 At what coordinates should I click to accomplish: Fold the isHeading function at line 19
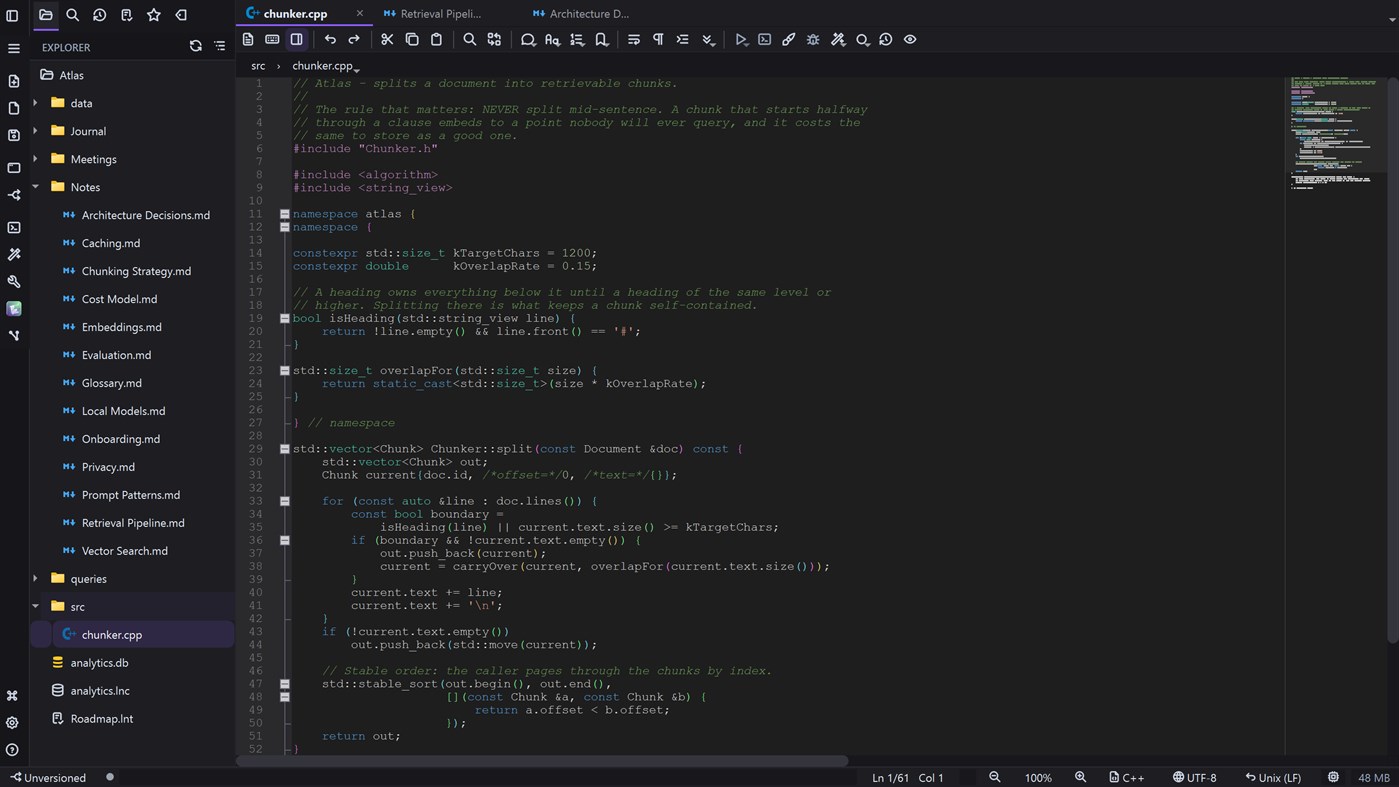pyautogui.click(x=285, y=318)
